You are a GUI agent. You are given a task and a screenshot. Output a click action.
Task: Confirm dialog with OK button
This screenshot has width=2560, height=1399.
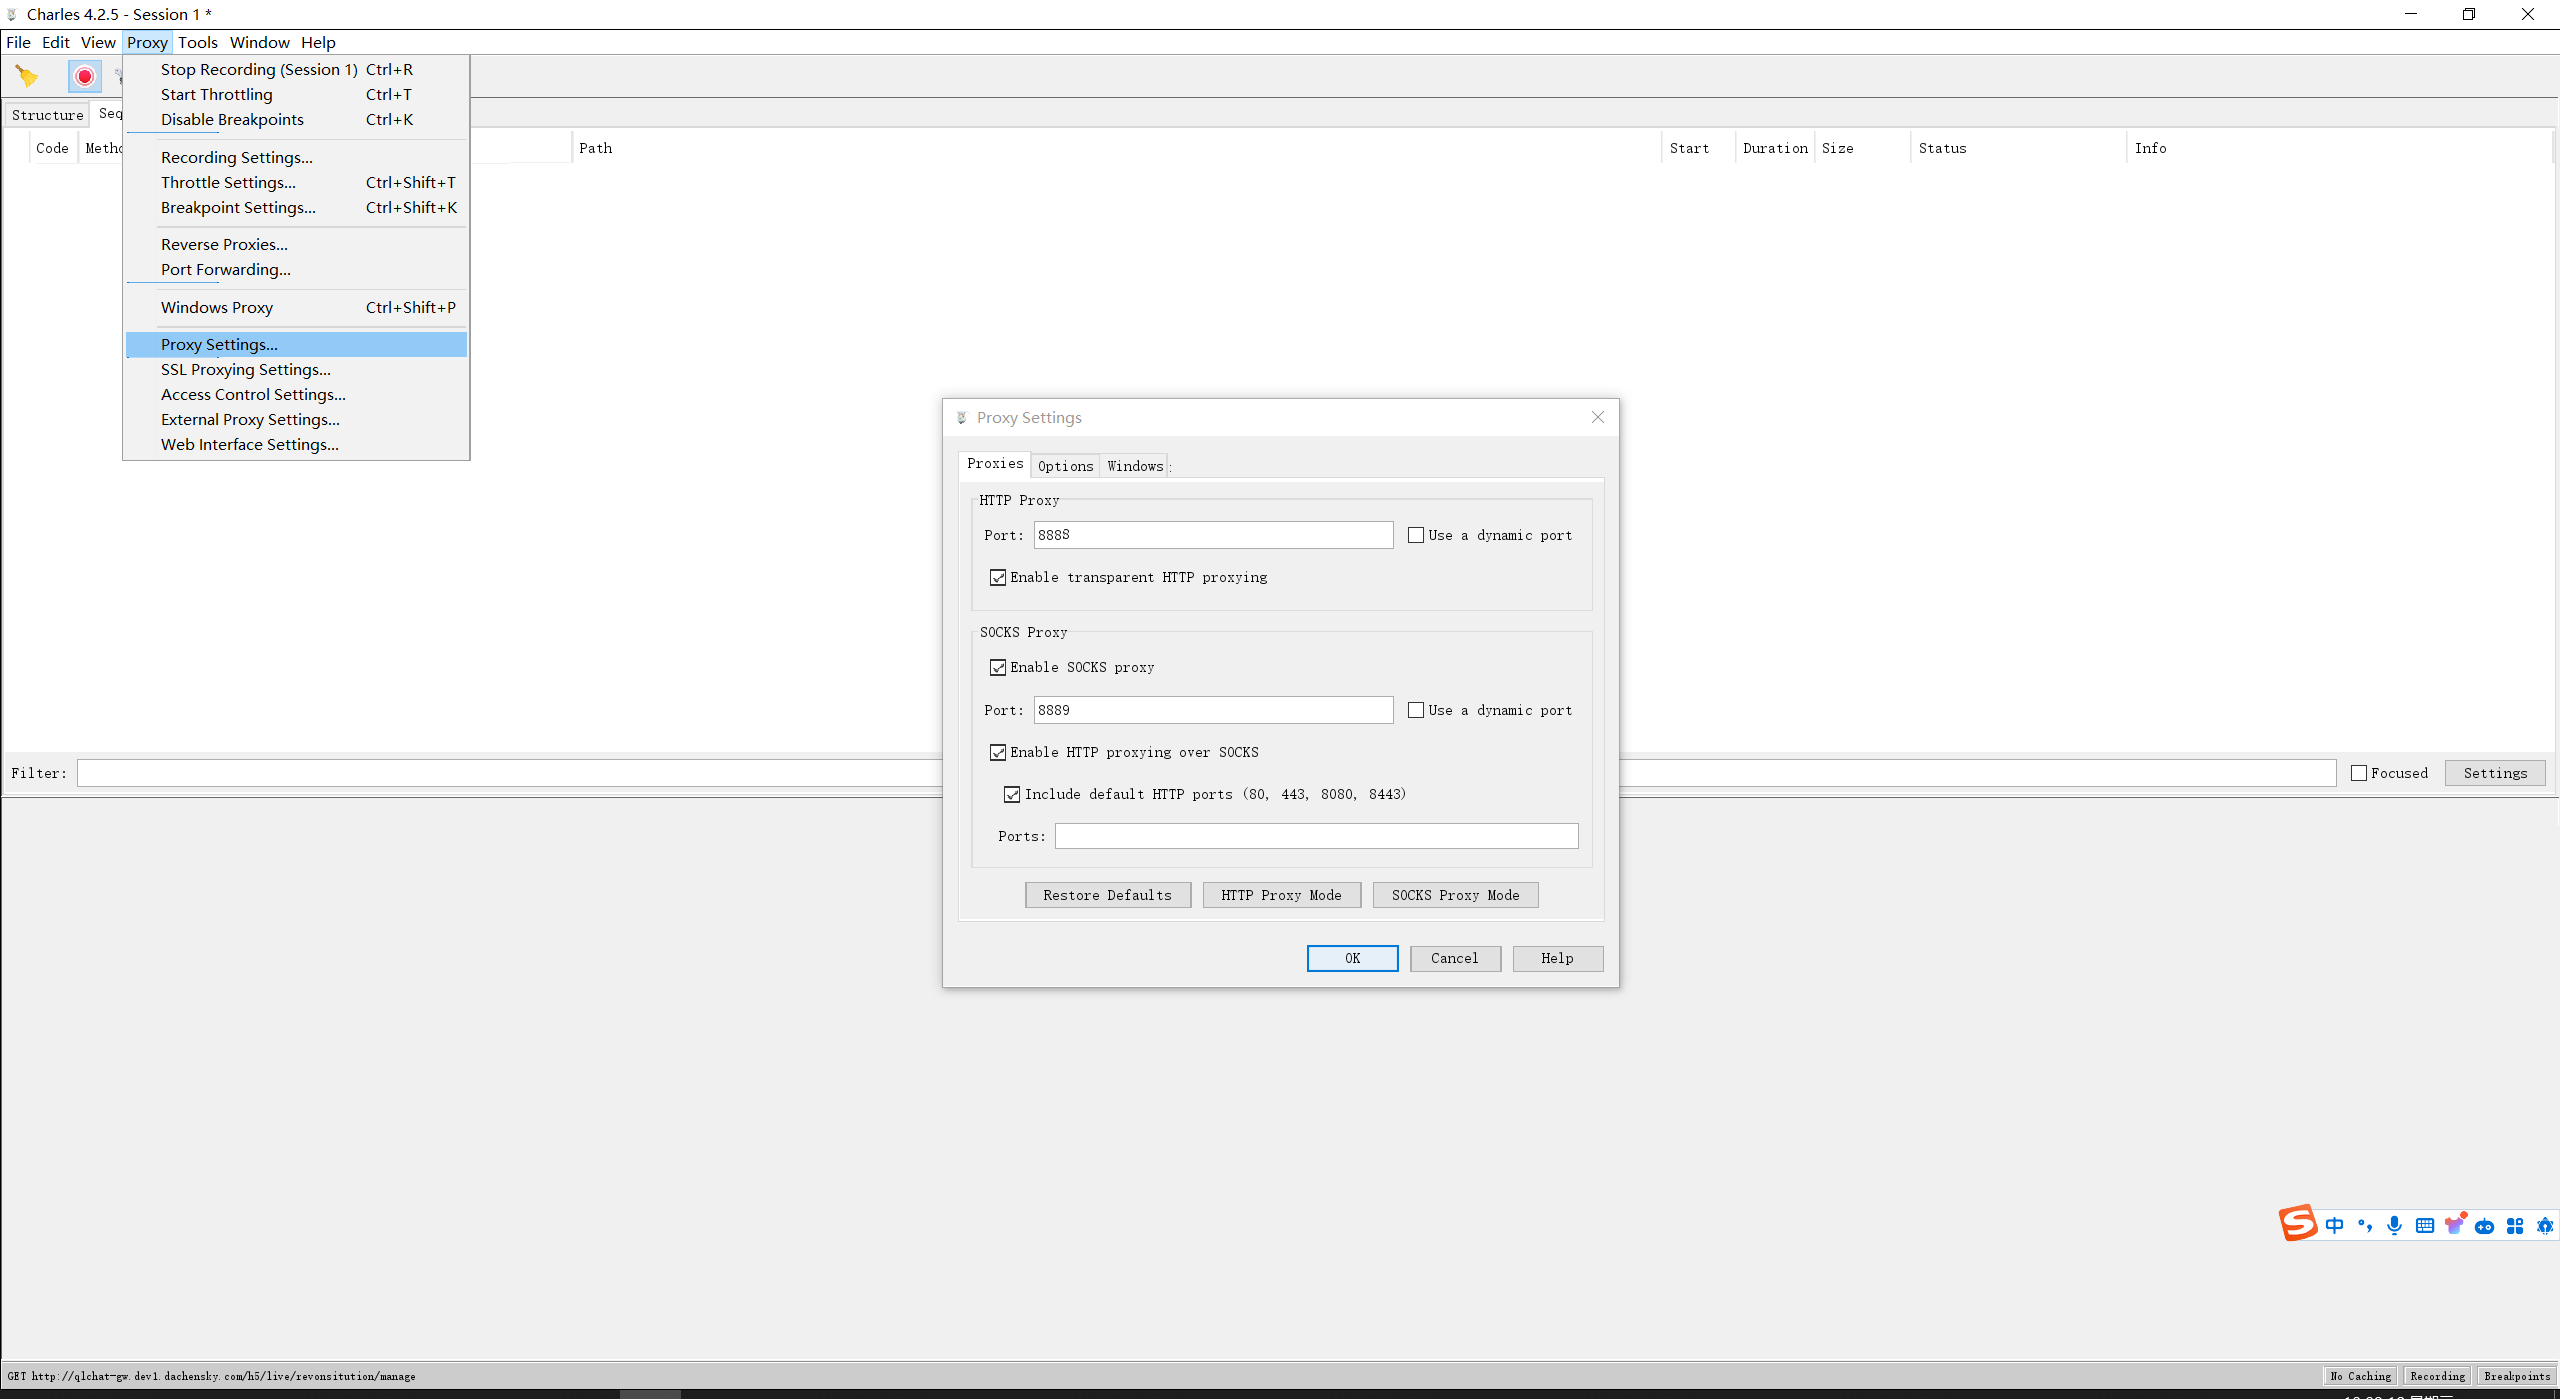(x=1352, y=958)
